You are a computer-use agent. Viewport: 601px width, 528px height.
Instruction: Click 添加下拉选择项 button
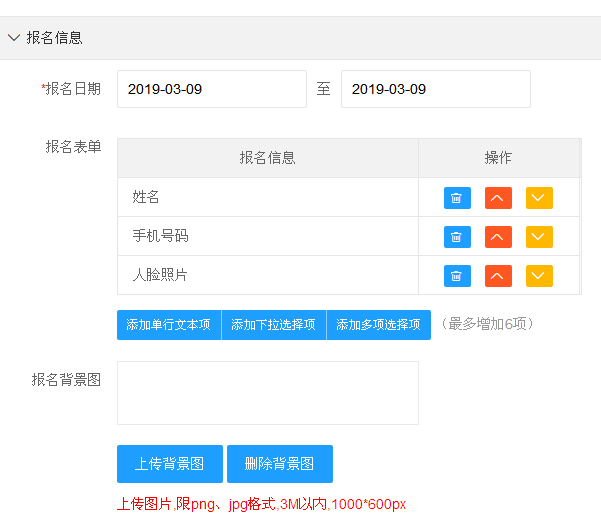click(x=274, y=325)
